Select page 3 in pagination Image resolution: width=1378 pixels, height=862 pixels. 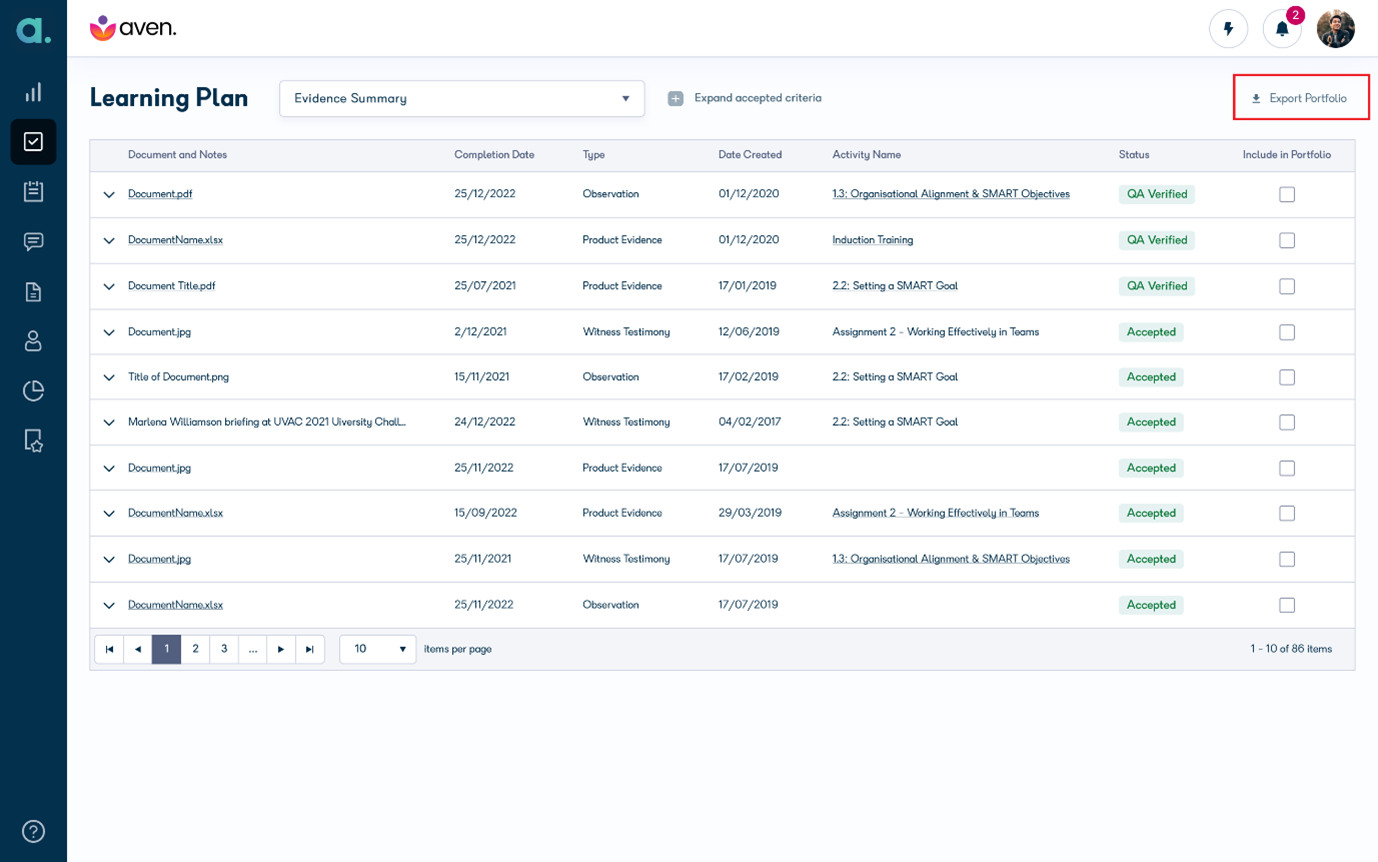coord(224,649)
